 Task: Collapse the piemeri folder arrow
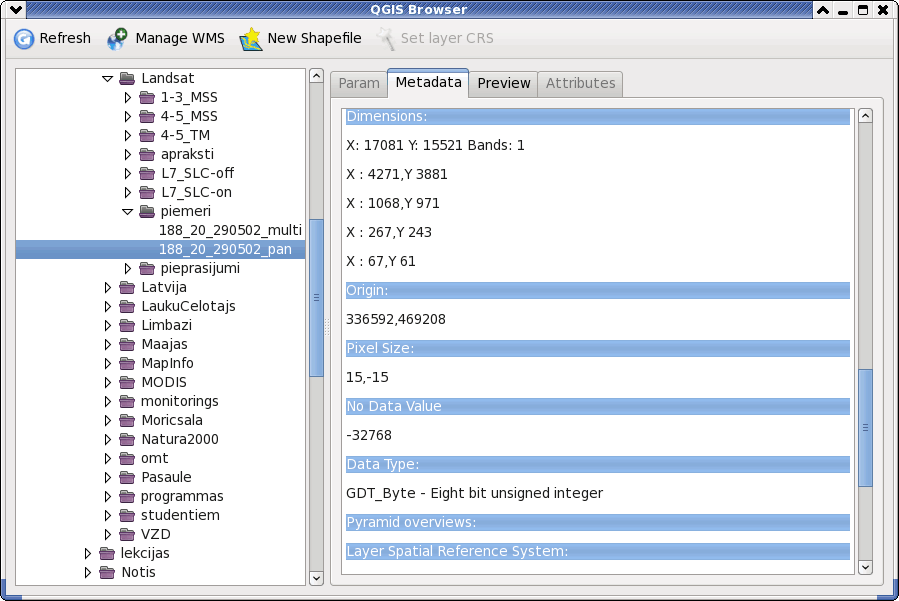(127, 212)
